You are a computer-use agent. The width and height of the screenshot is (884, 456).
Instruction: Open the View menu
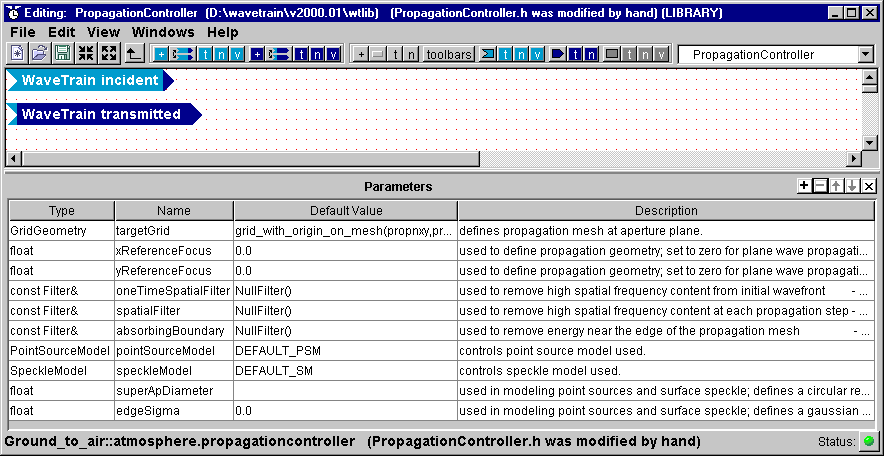tap(103, 32)
